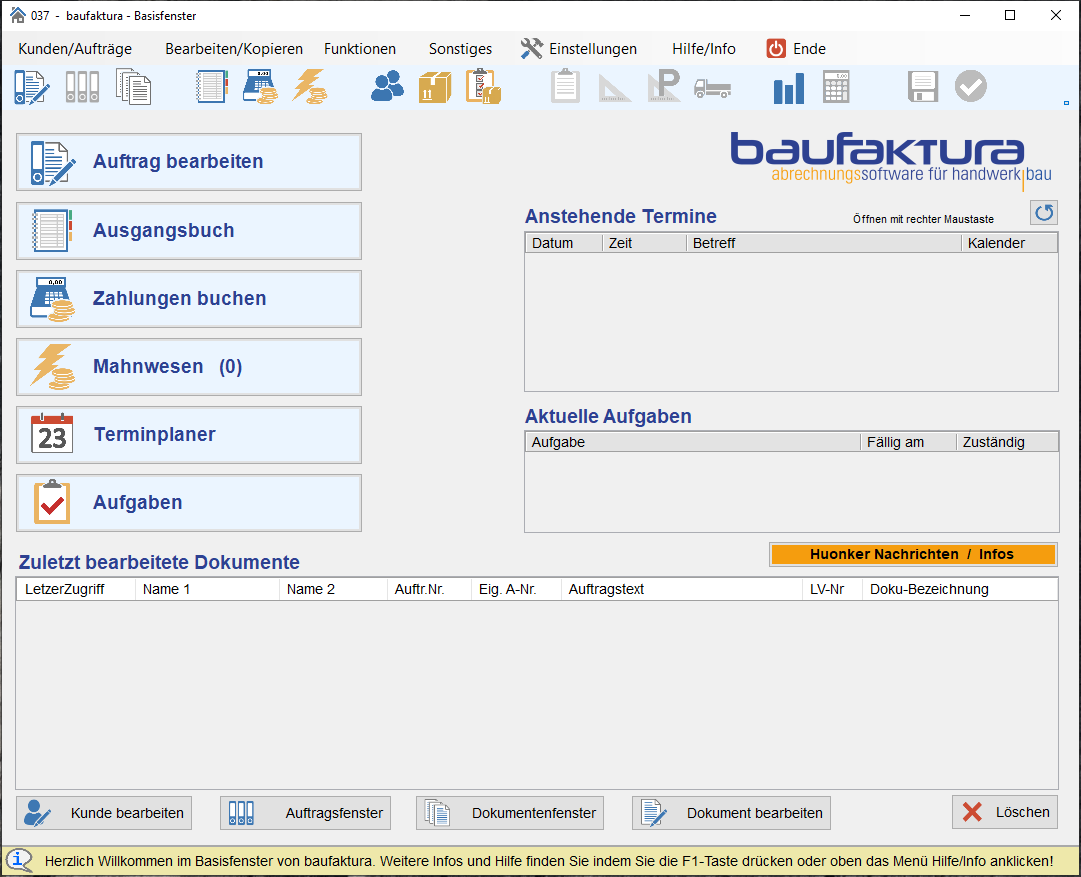Viewport: 1081px width, 877px height.
Task: Click the greyed P with triangle toolbar icon
Action: click(664, 87)
